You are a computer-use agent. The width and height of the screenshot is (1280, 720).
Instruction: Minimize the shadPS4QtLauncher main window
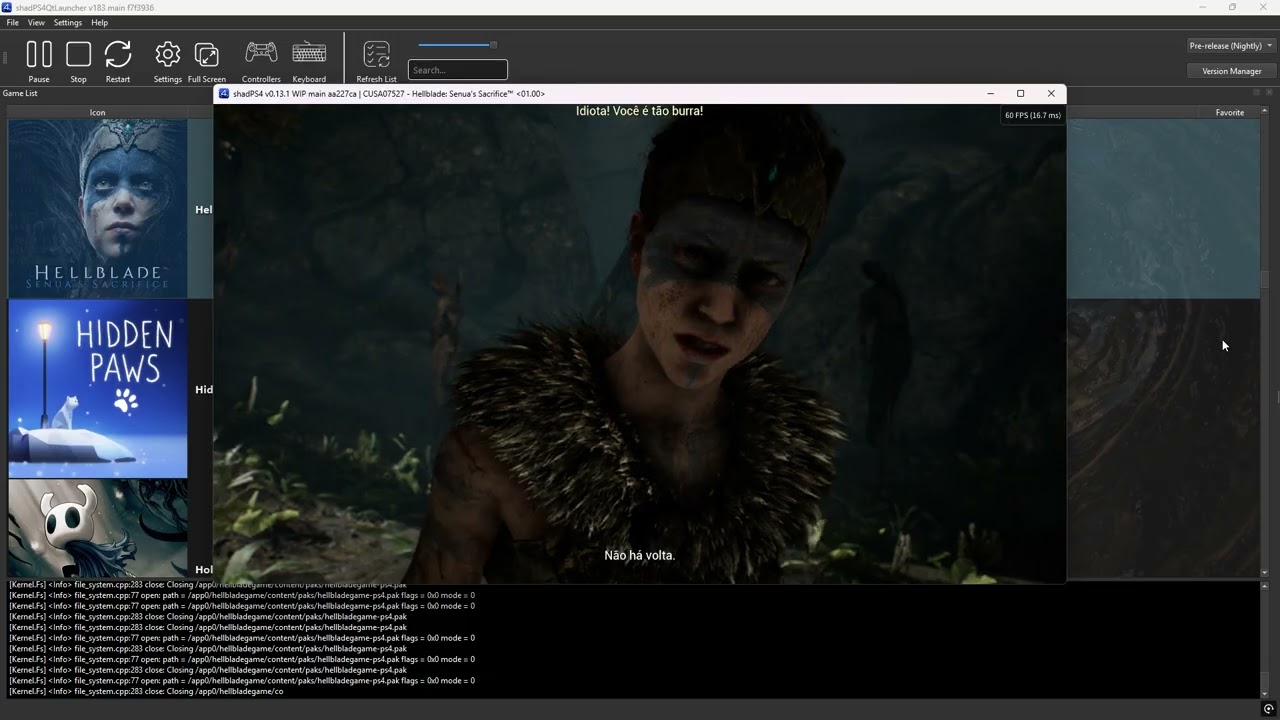1202,7
